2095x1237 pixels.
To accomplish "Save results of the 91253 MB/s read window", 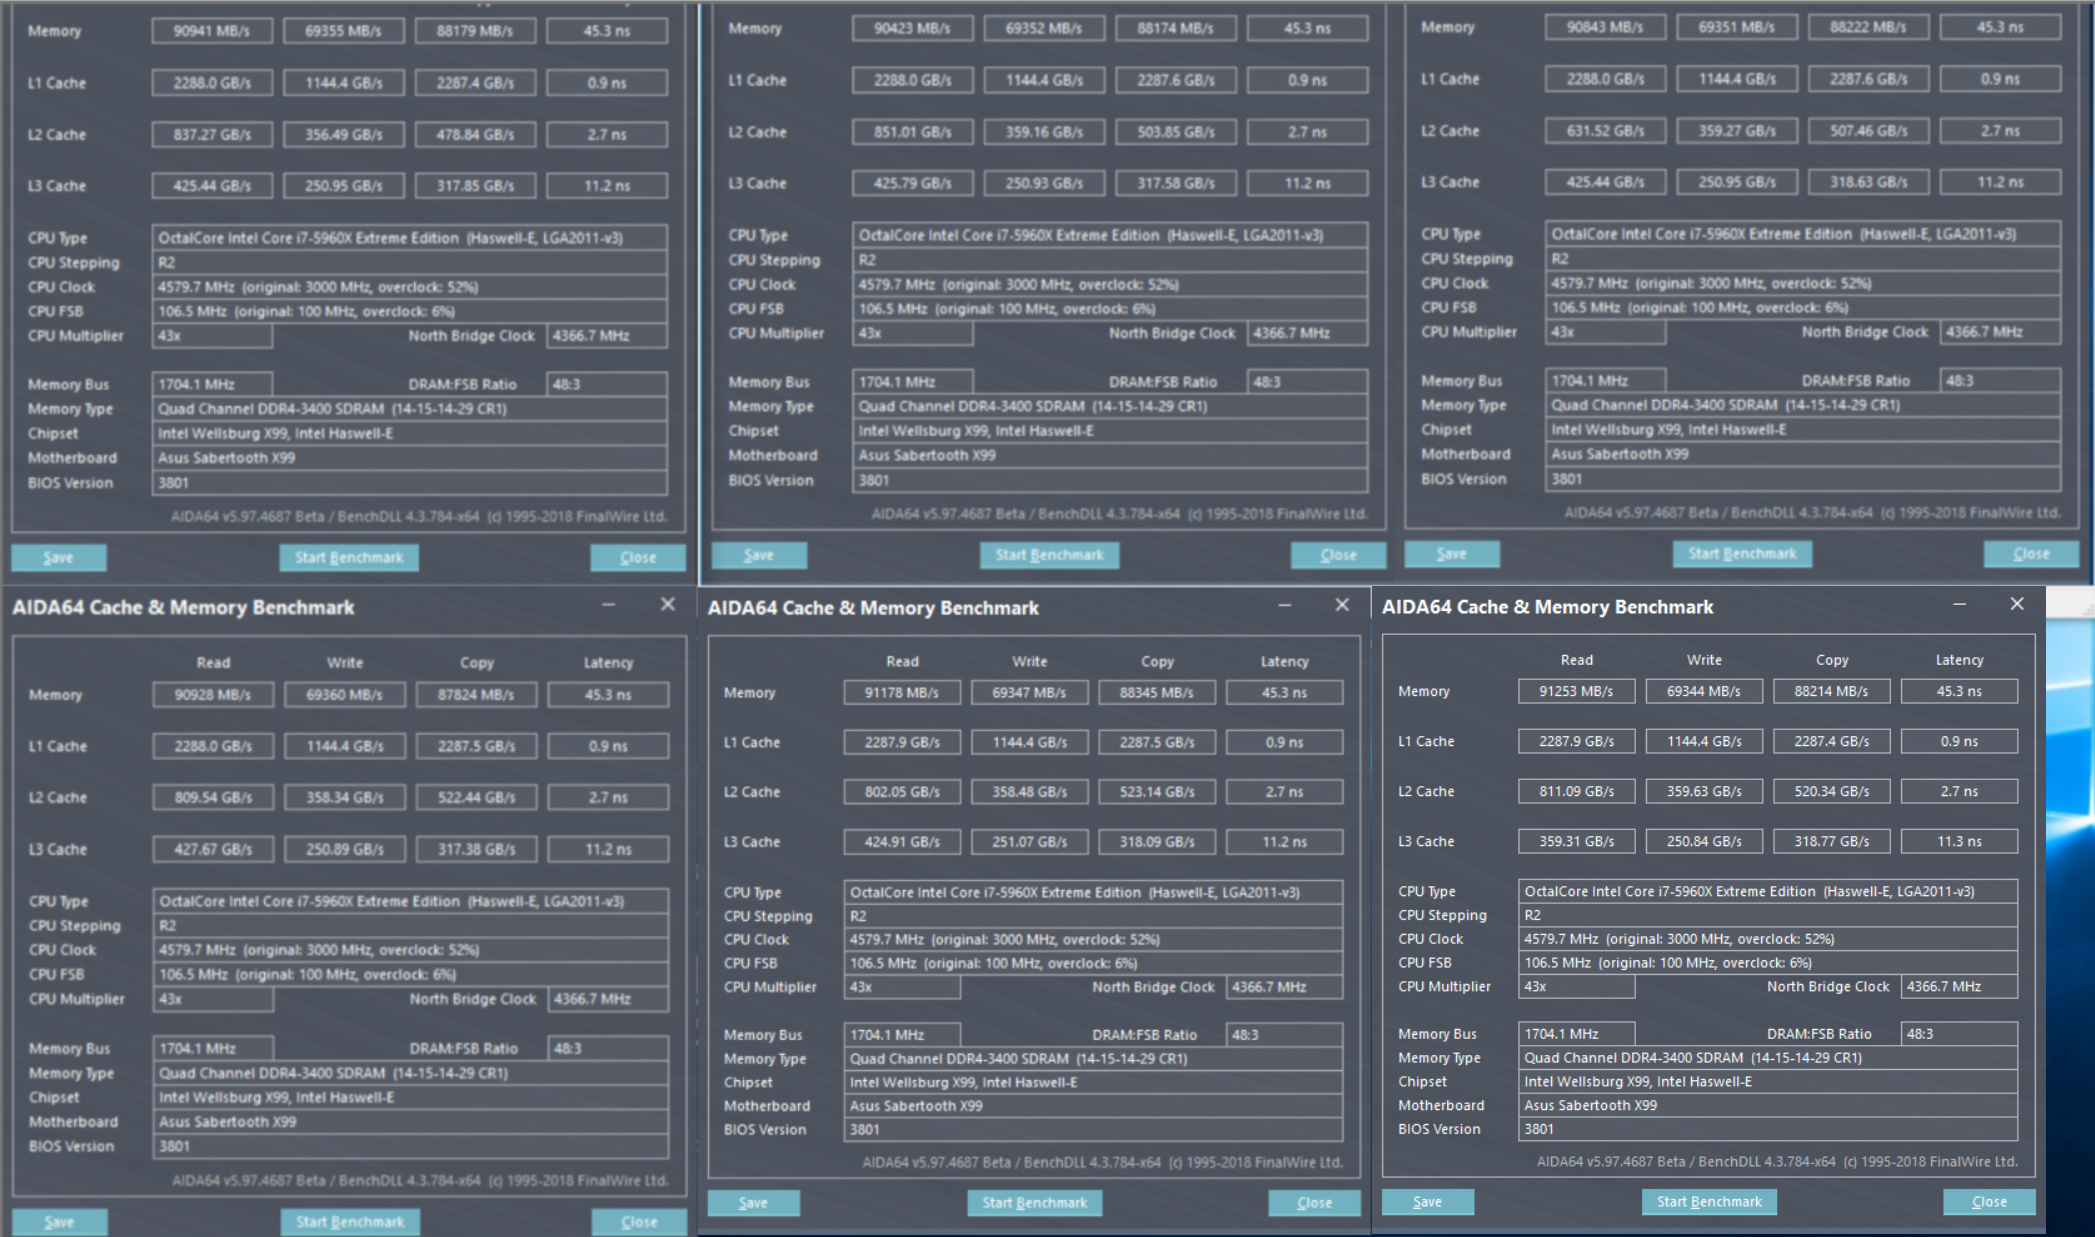I will coord(1427,1202).
